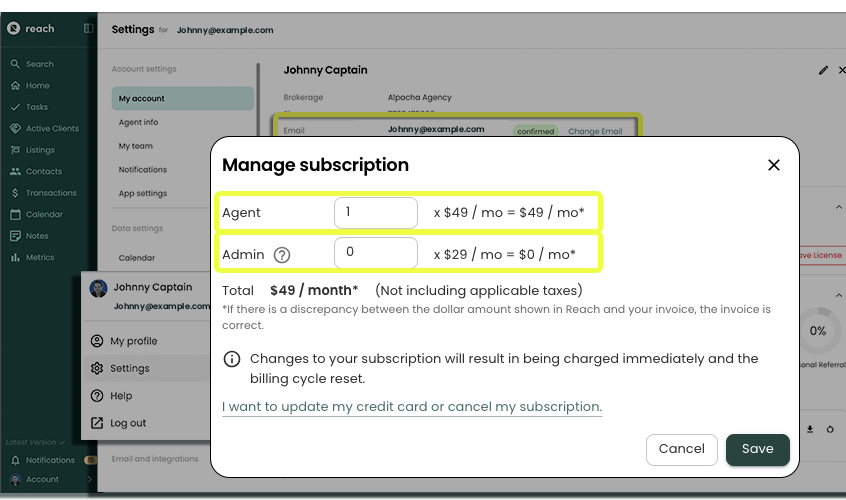Open Transactions from the sidebar
The height and width of the screenshot is (500, 846).
point(51,193)
